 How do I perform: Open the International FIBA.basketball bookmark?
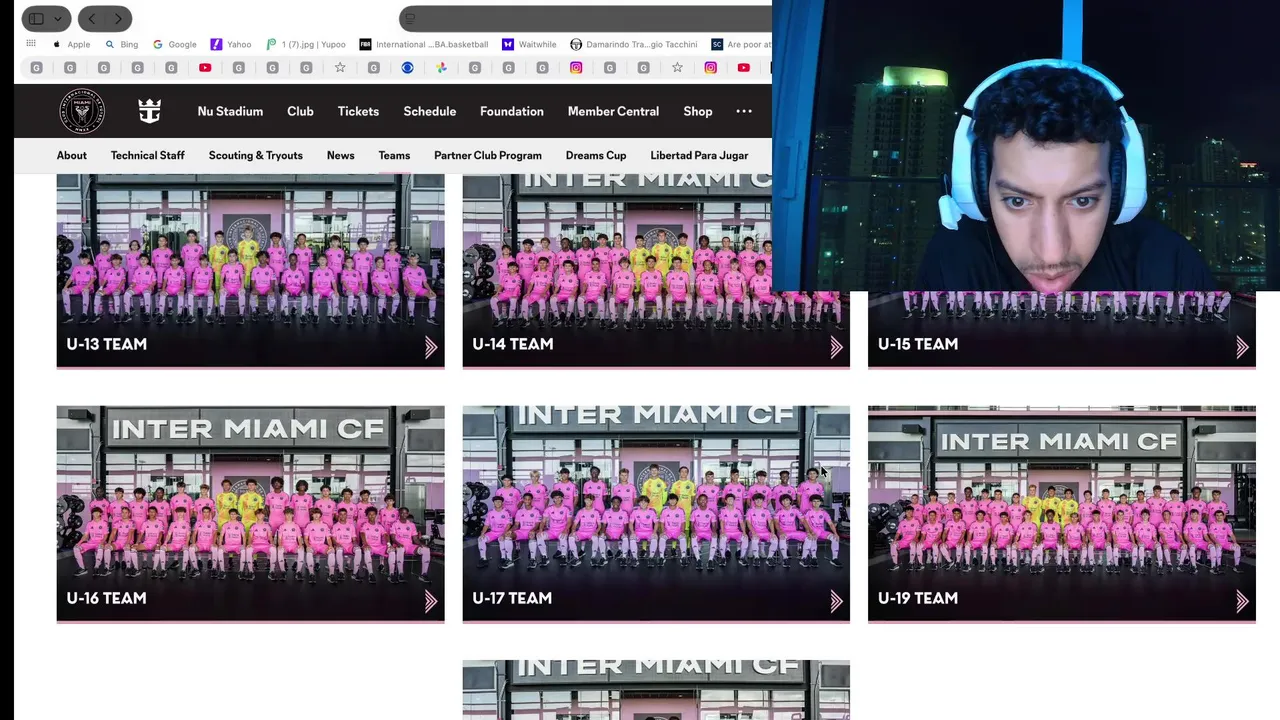pyautogui.click(x=424, y=44)
